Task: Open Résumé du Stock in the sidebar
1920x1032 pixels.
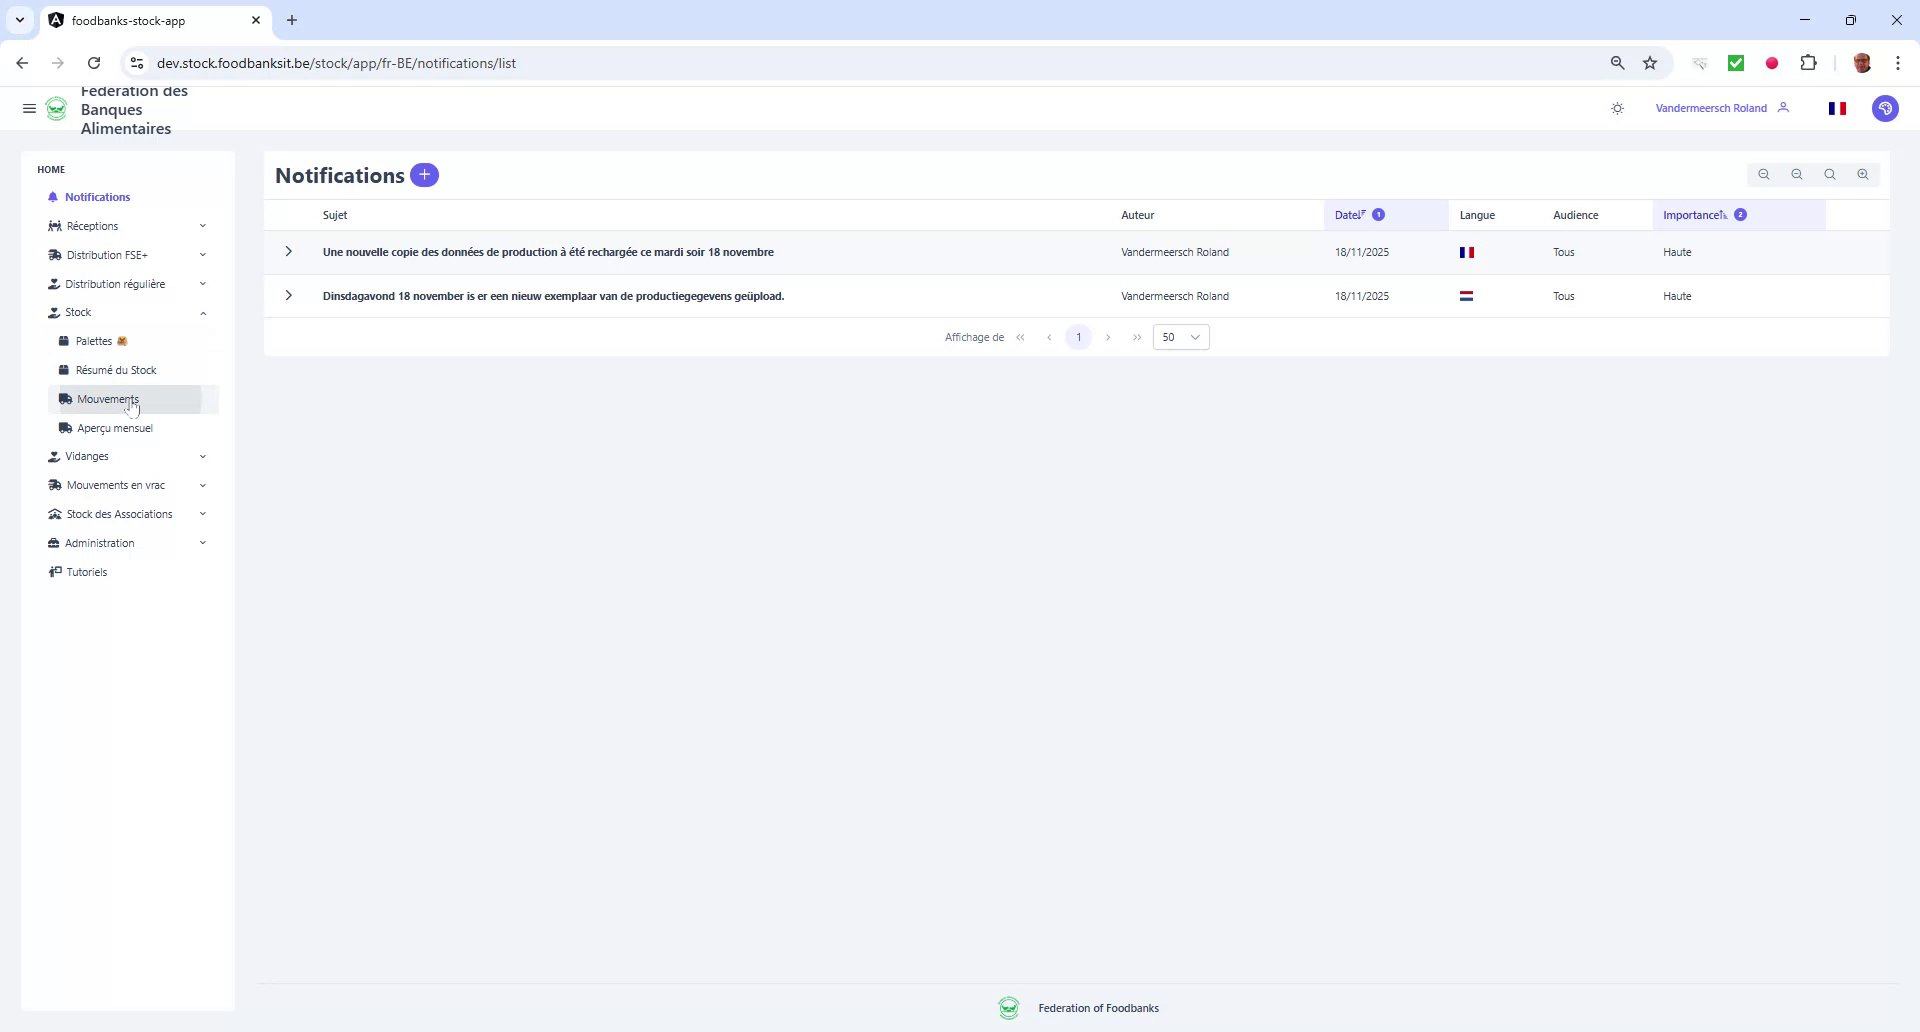Action: pyautogui.click(x=117, y=369)
